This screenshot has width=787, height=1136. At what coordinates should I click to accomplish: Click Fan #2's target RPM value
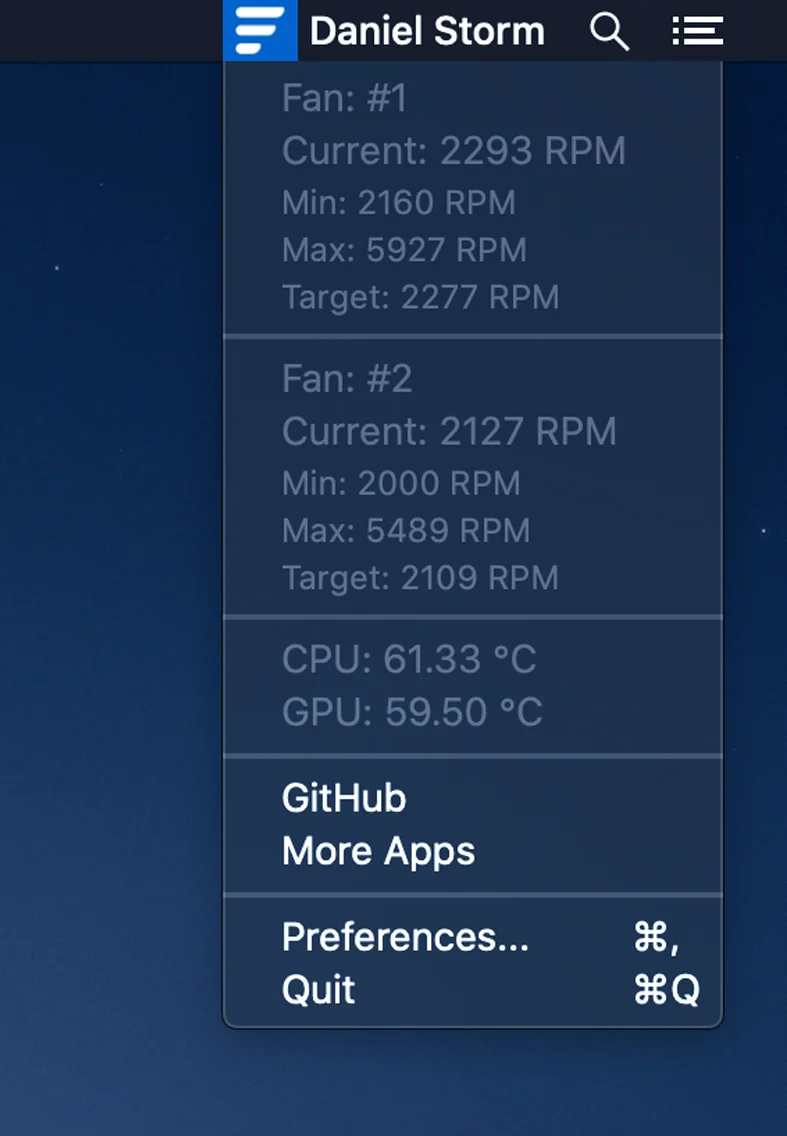[x=419, y=578]
